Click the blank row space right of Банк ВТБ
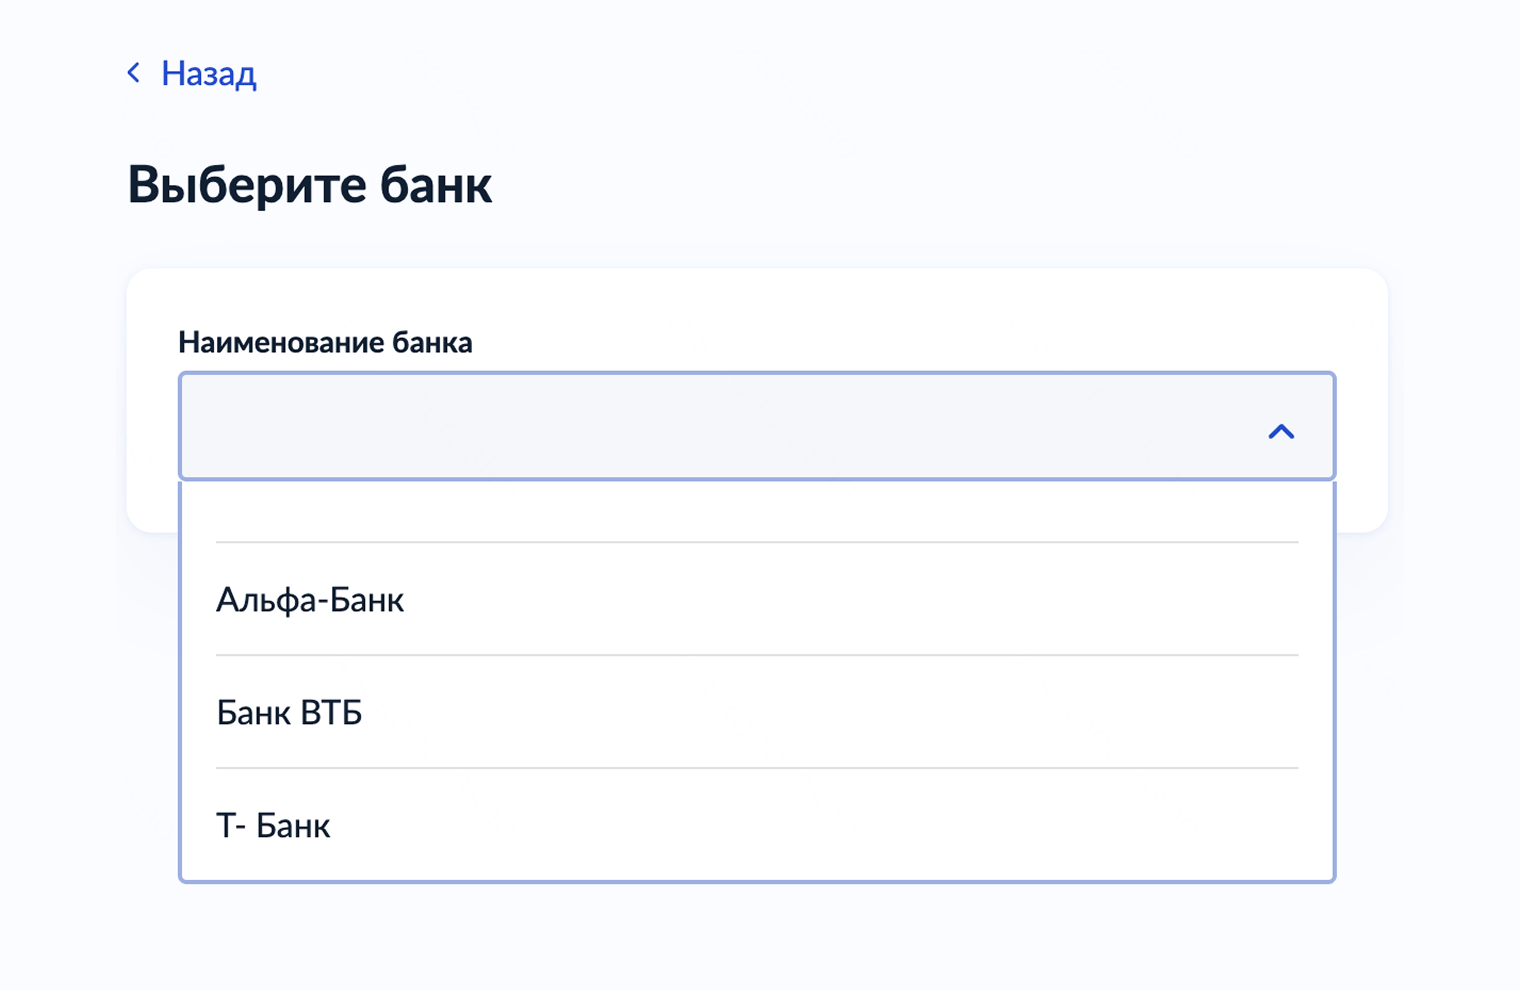This screenshot has height=990, width=1520. coord(850,713)
